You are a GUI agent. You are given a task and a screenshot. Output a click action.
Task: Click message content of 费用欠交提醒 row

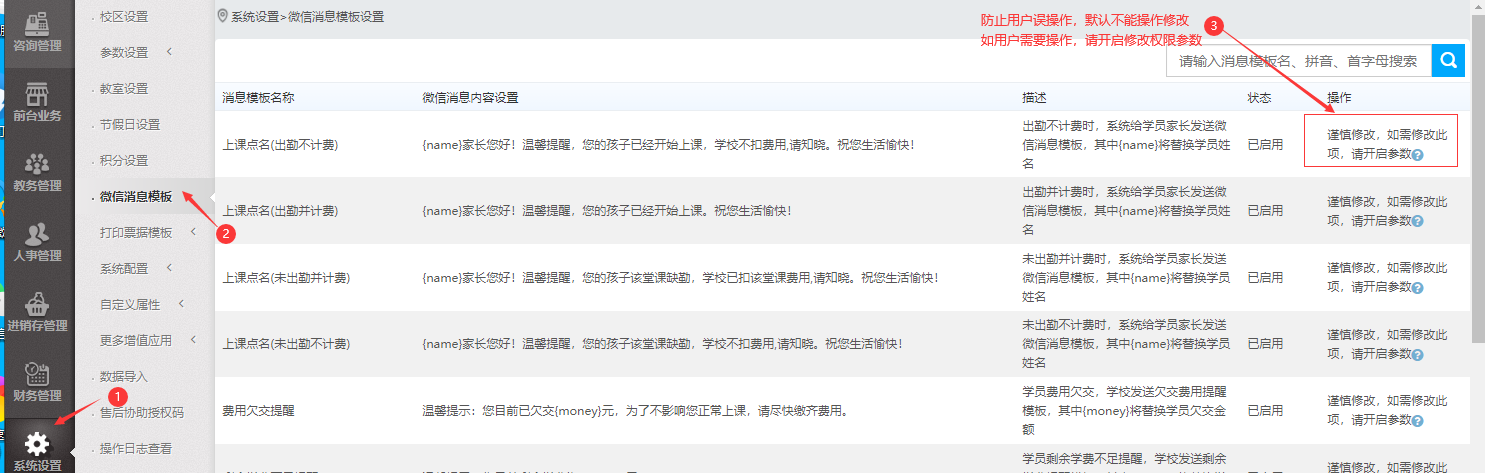(635, 411)
